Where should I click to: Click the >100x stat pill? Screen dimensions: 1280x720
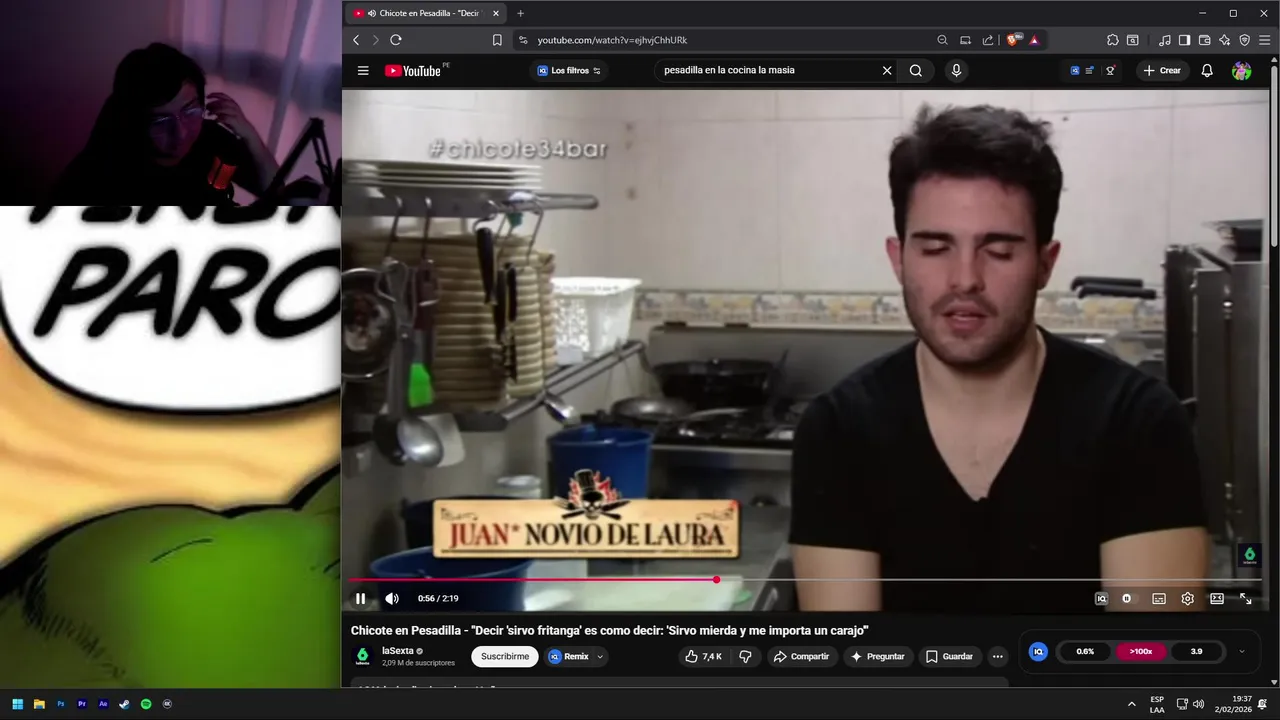click(1141, 652)
